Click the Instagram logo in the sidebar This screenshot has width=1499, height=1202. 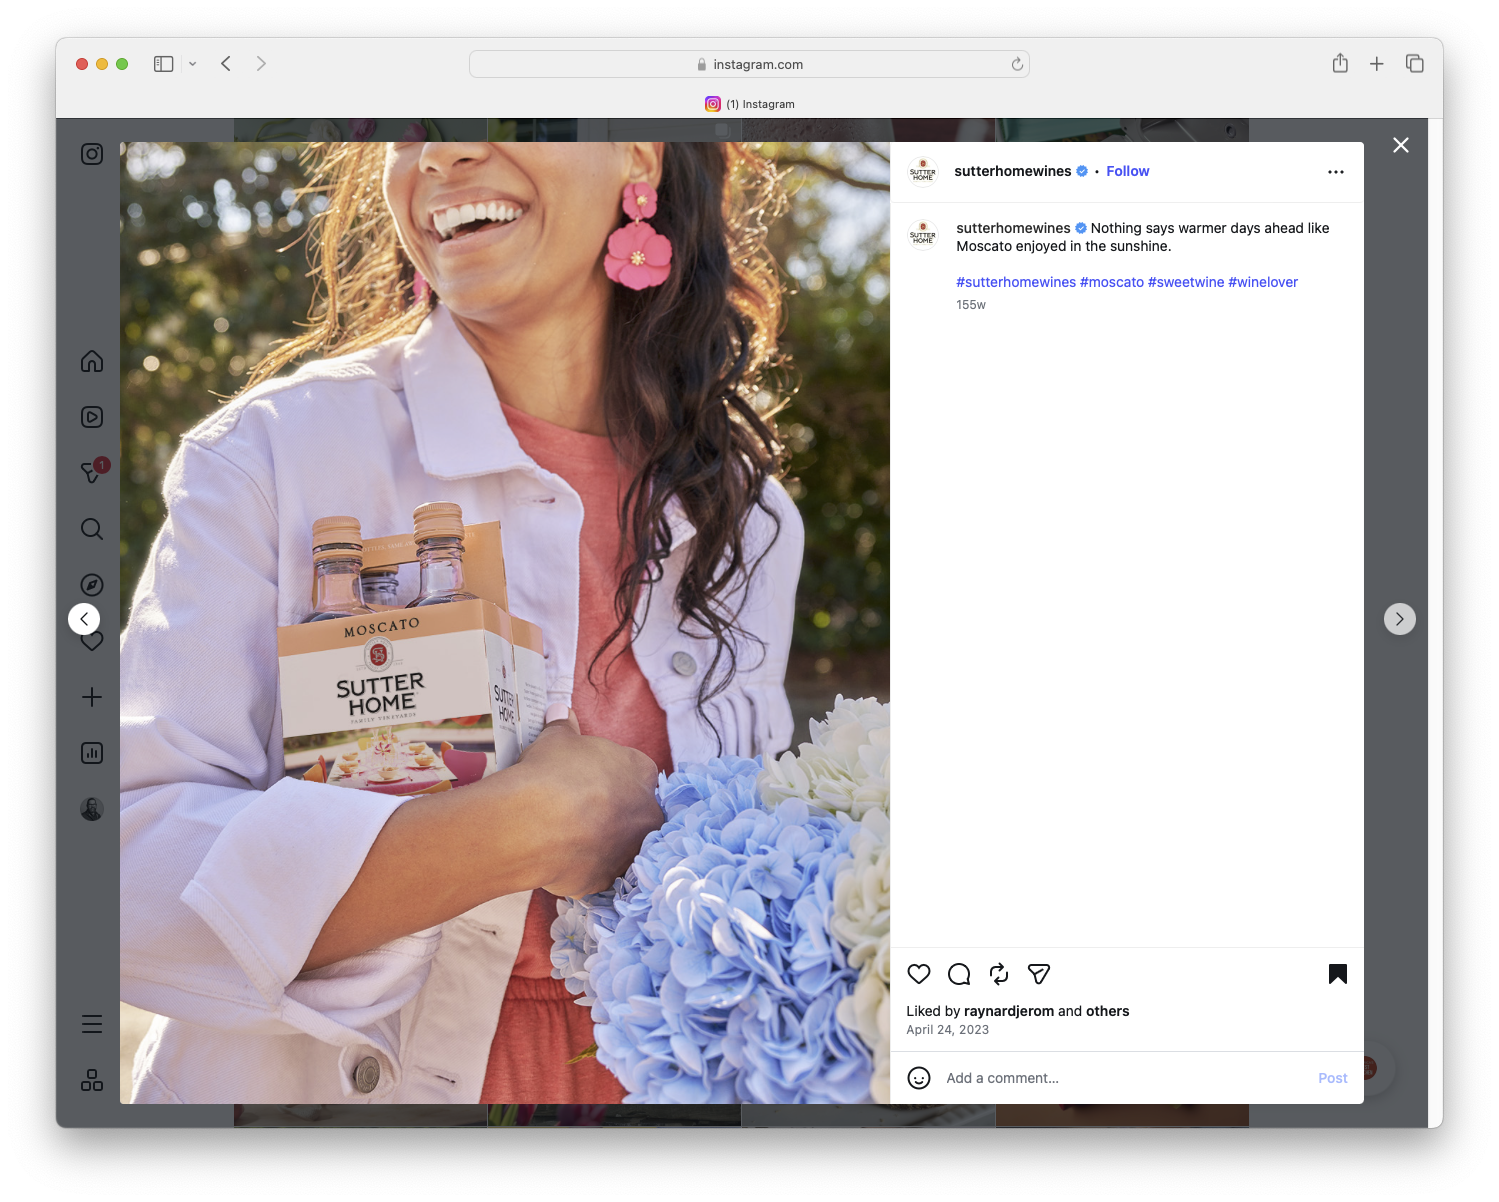(x=92, y=154)
